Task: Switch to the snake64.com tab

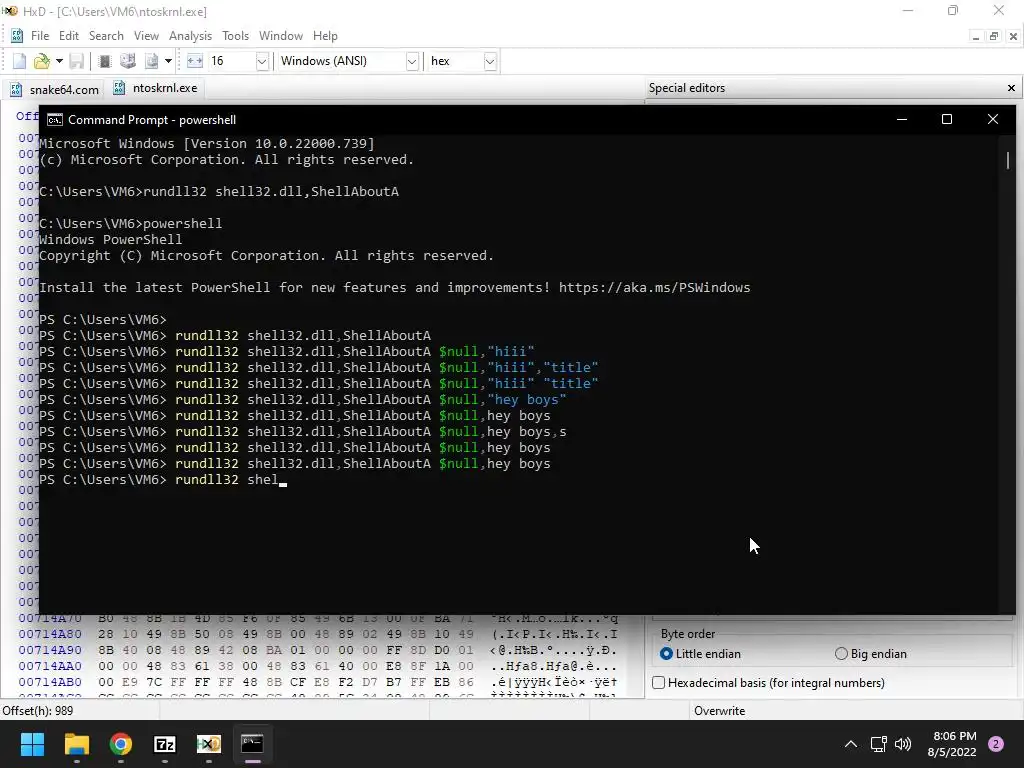Action: click(x=55, y=89)
